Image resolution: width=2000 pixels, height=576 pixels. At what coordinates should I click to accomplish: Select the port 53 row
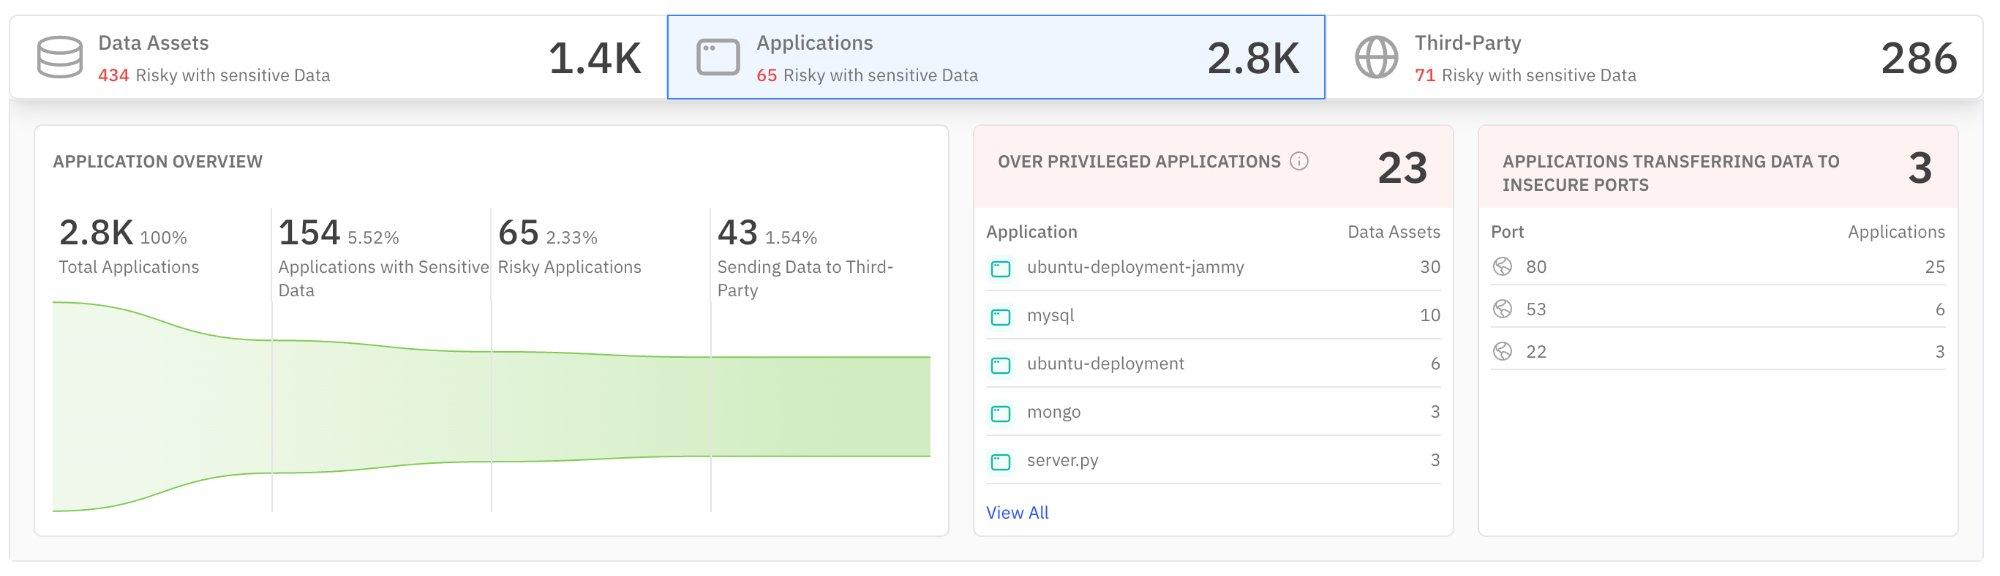[x=1716, y=310]
